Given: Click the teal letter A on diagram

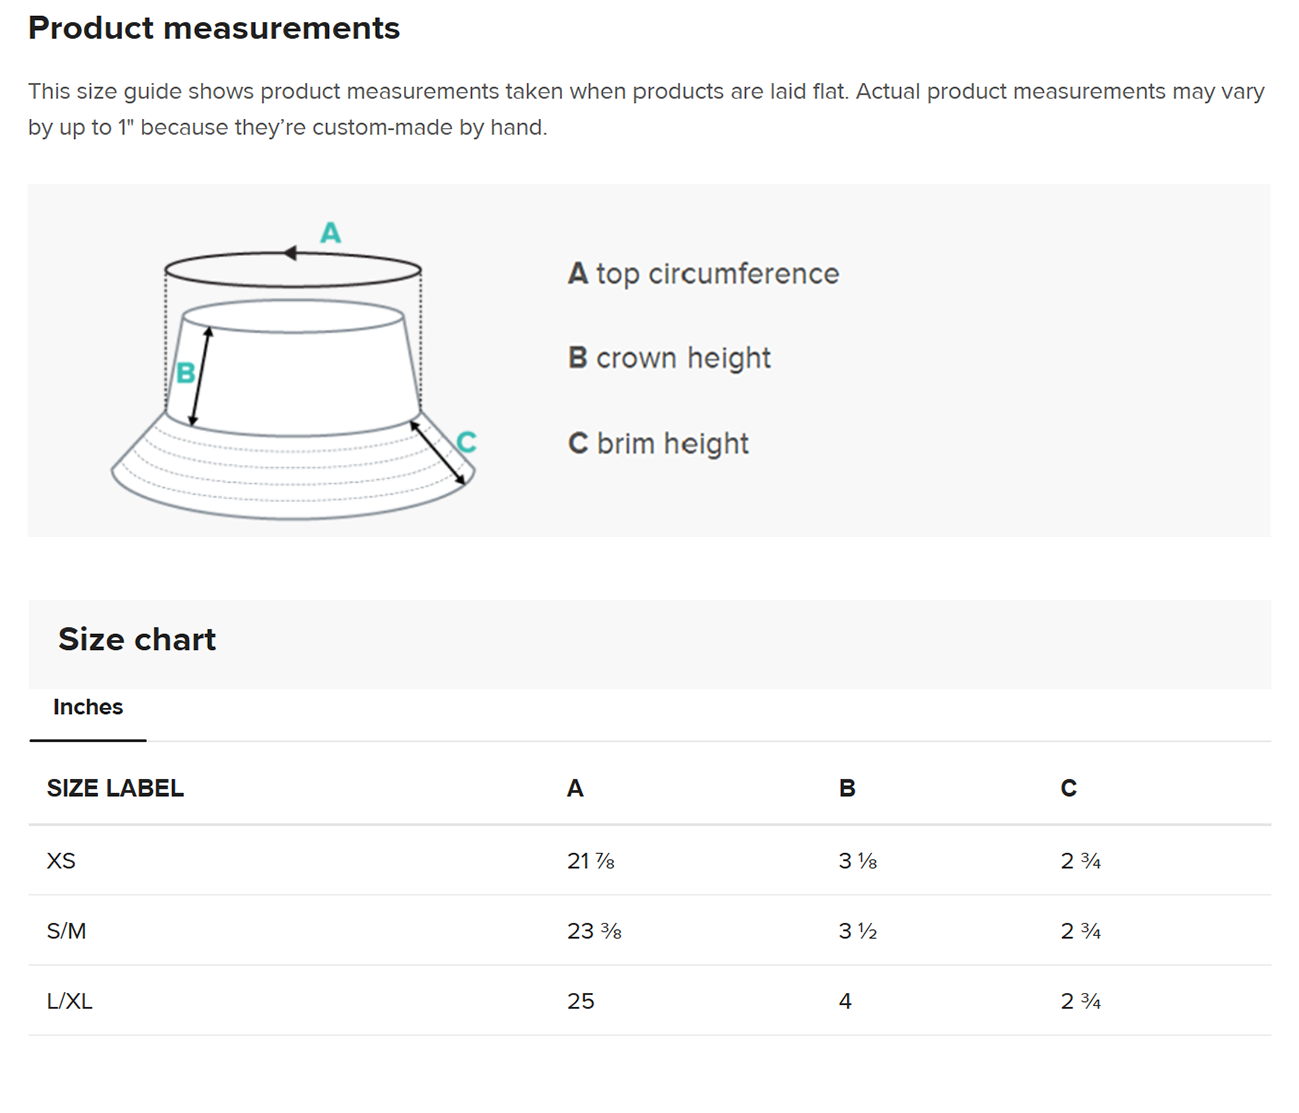Looking at the screenshot, I should pos(330,233).
